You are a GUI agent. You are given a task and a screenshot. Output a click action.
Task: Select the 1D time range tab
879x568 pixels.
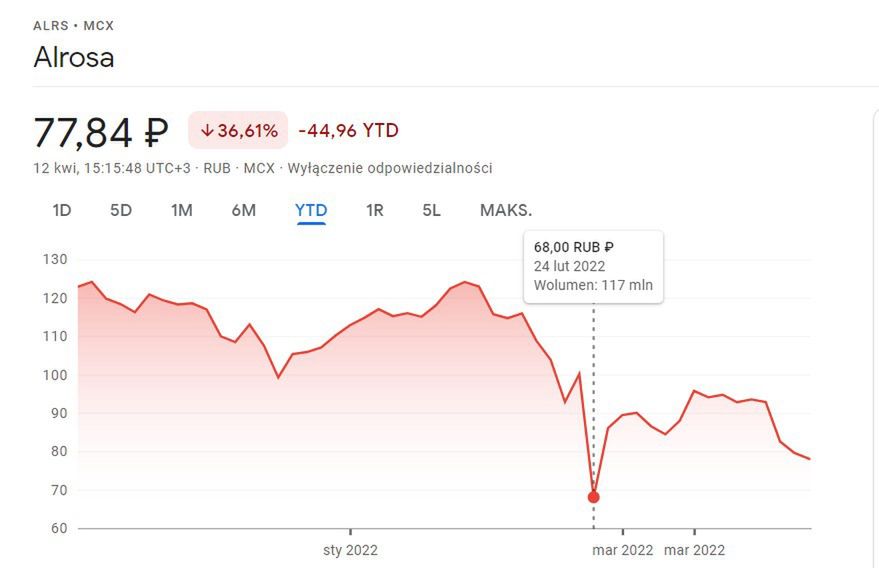(x=62, y=210)
